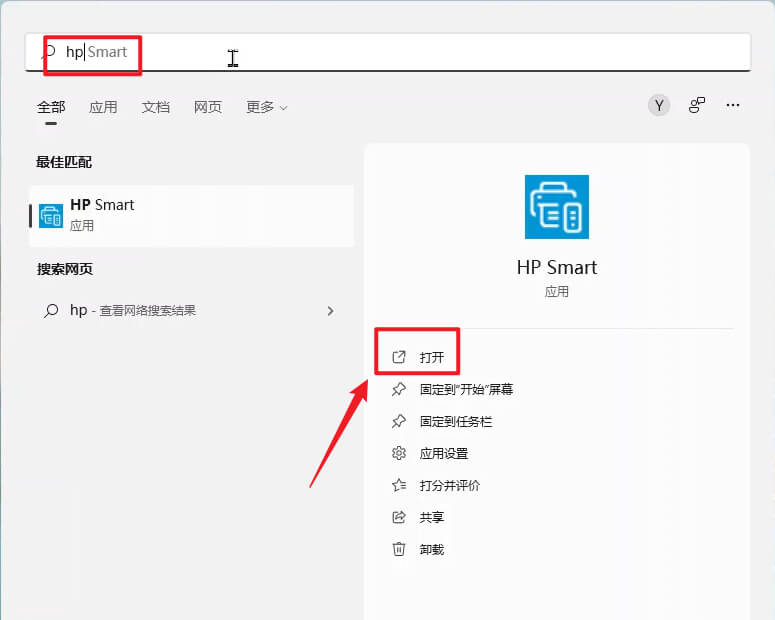
Task: Click magnifier icon beside hp web search
Action: point(51,311)
